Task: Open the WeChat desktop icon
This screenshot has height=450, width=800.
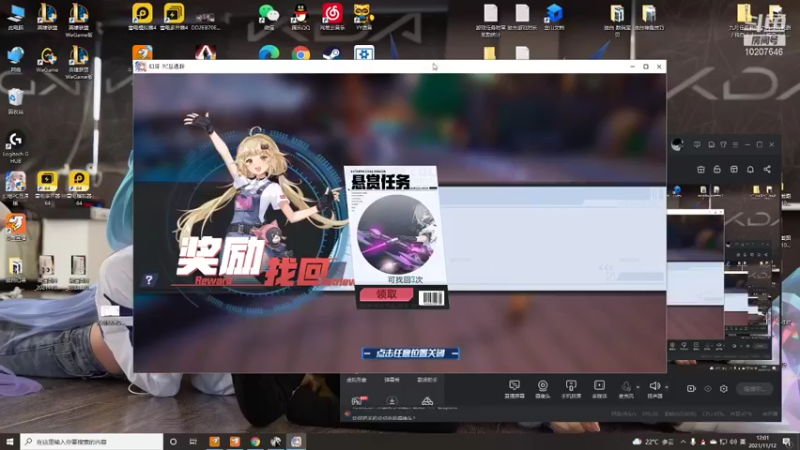Action: tap(269, 16)
